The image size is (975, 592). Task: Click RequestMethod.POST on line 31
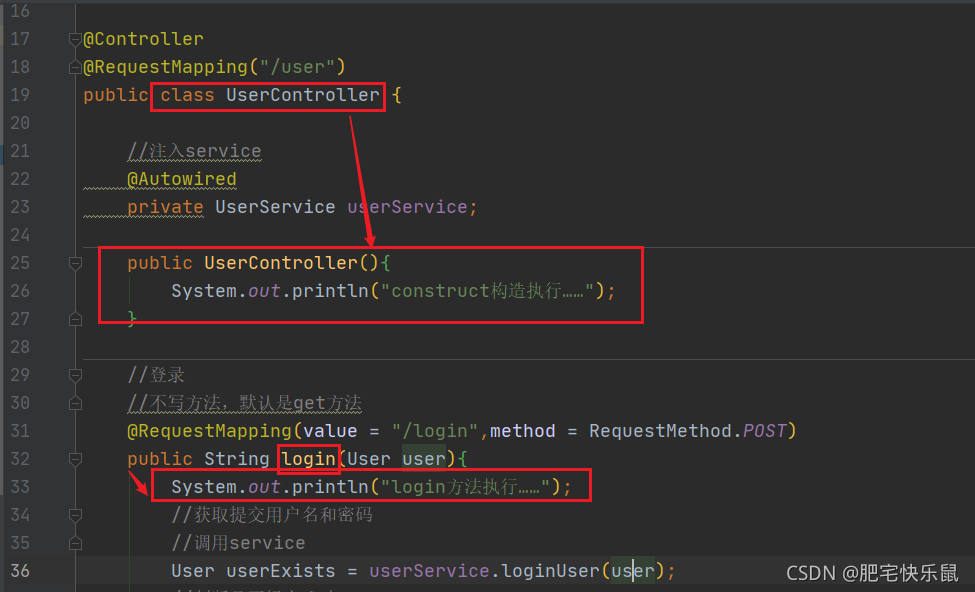click(x=688, y=431)
